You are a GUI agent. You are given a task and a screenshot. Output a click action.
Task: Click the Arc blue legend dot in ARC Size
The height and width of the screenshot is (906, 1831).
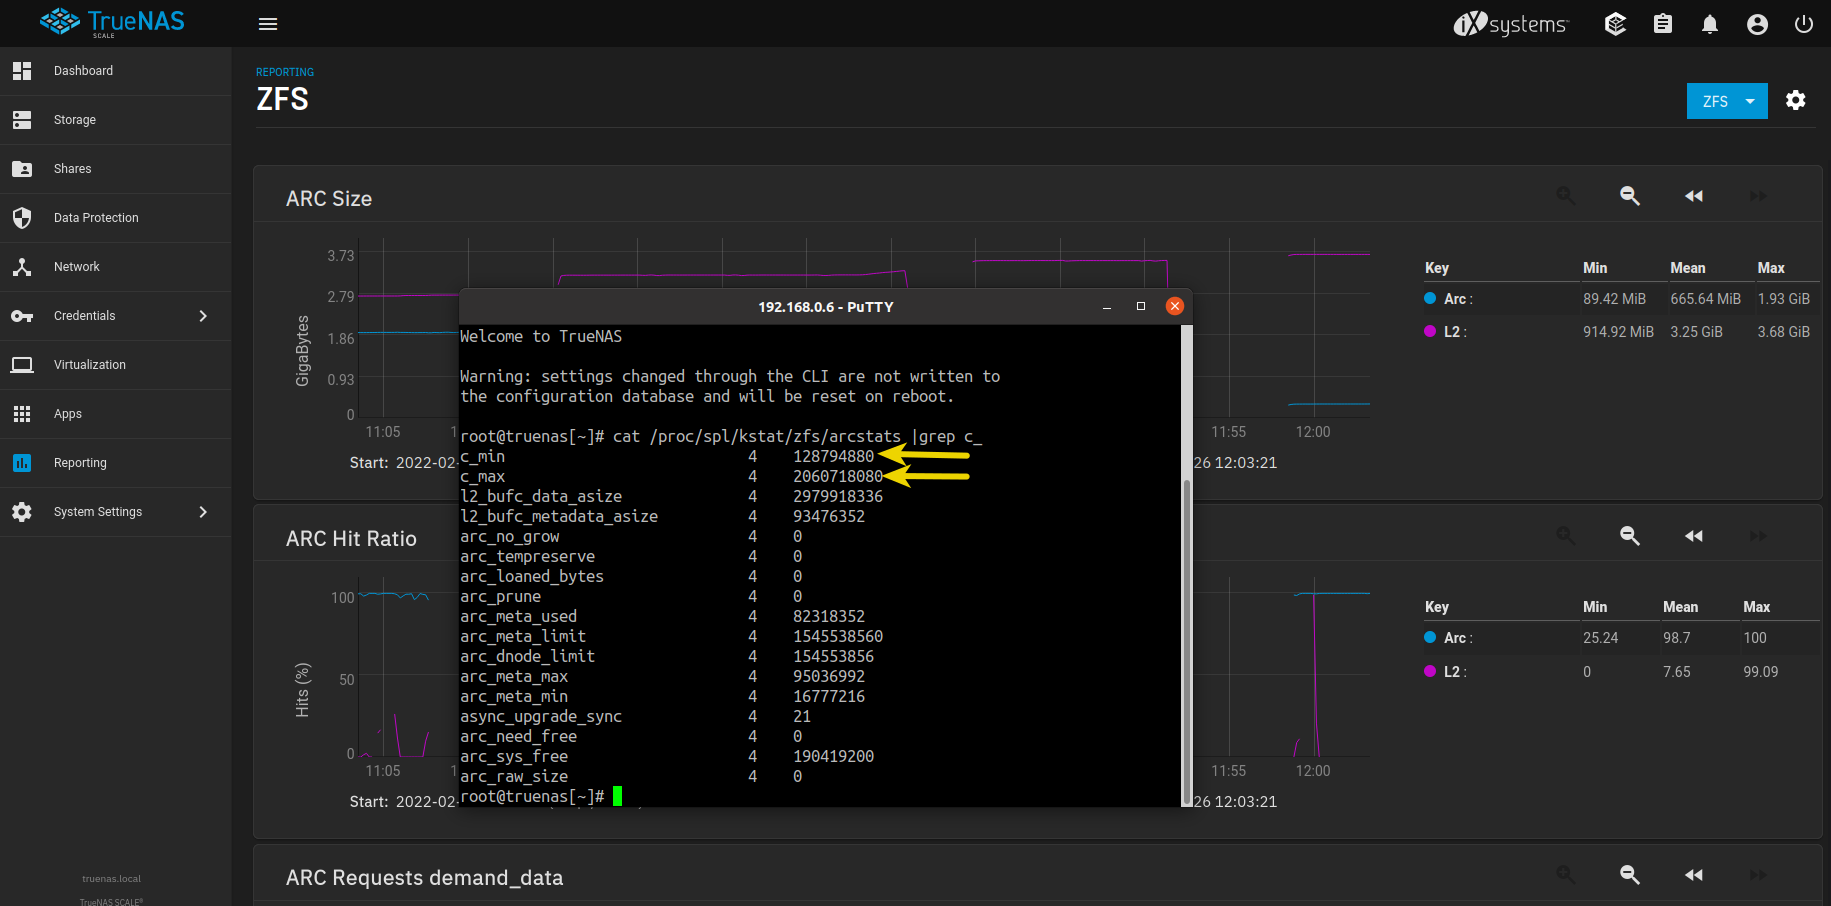1430,298
